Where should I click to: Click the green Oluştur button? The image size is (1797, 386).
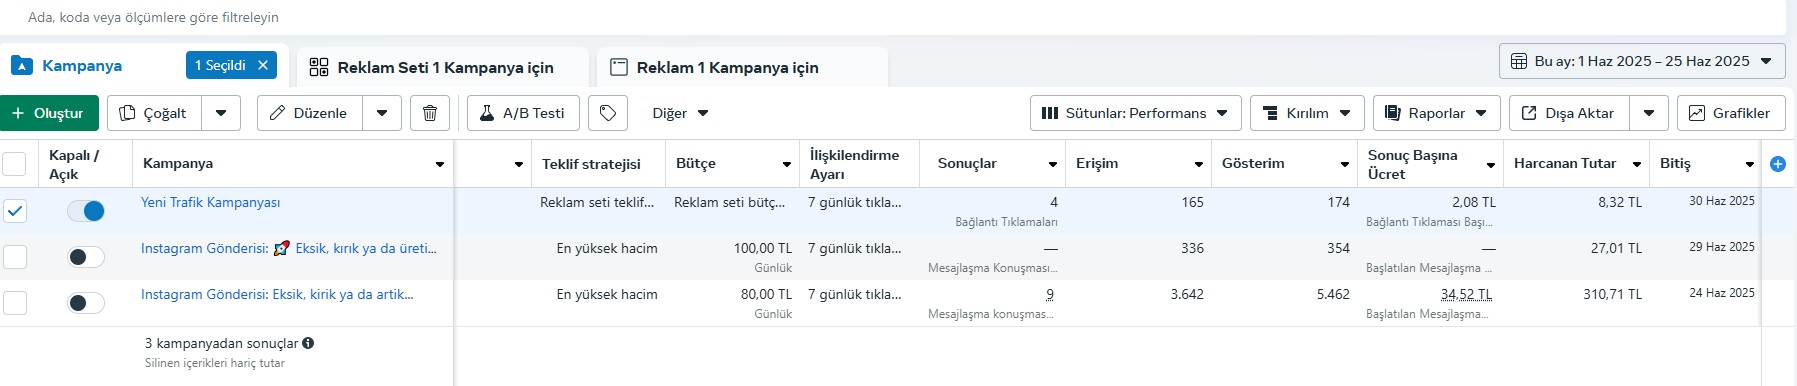pyautogui.click(x=49, y=113)
